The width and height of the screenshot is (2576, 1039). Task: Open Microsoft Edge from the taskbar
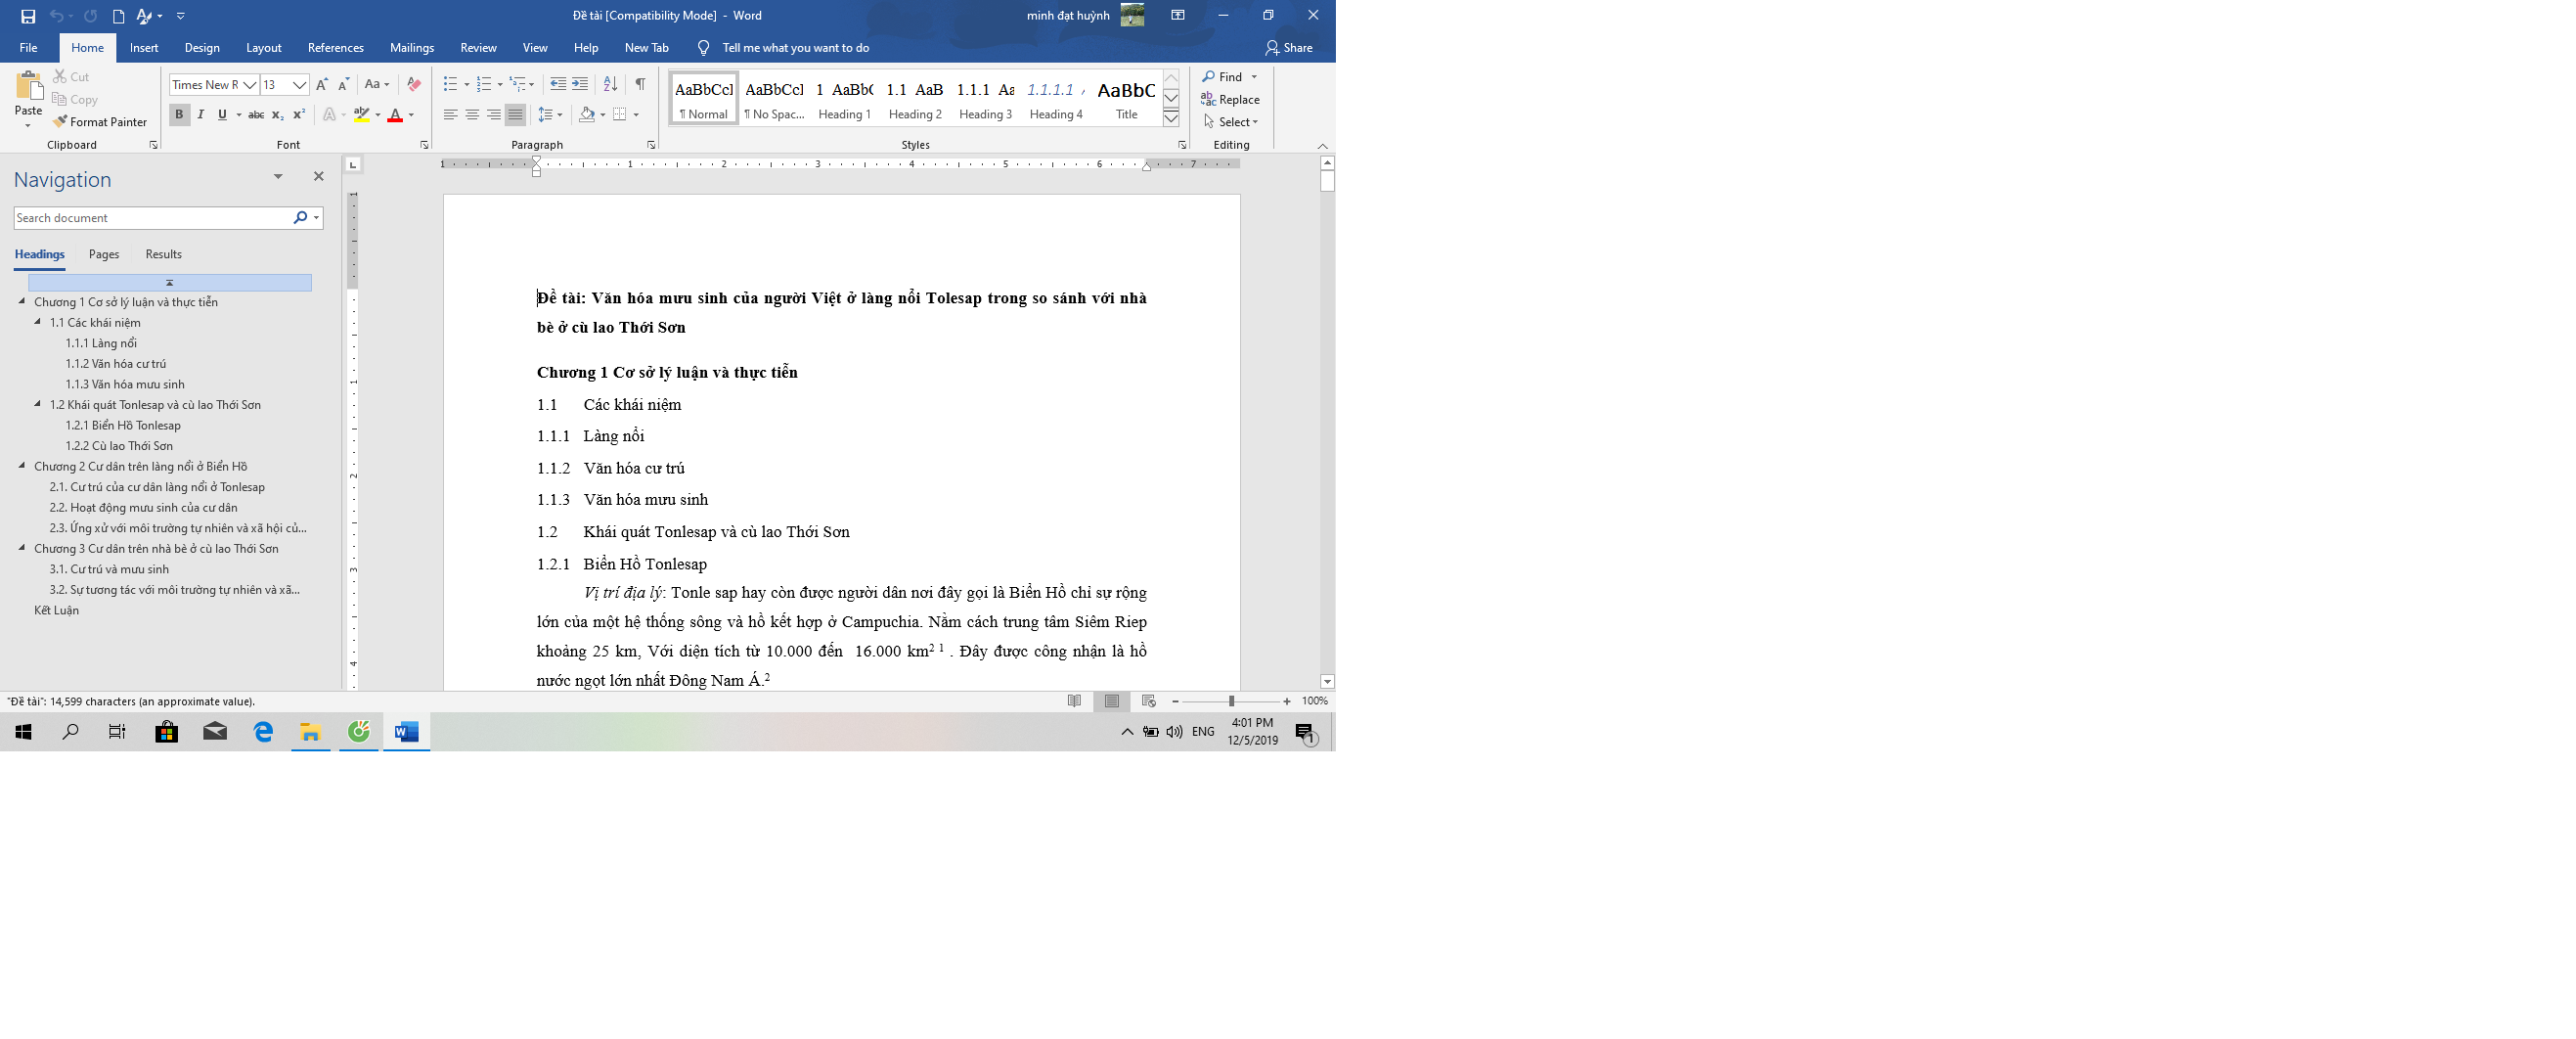(x=263, y=733)
